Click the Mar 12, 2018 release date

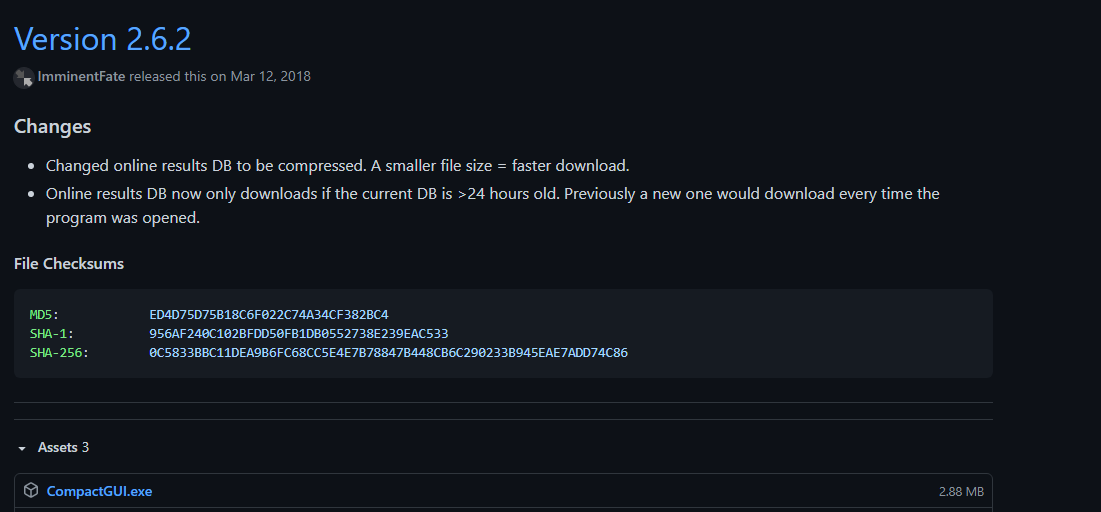coord(270,76)
